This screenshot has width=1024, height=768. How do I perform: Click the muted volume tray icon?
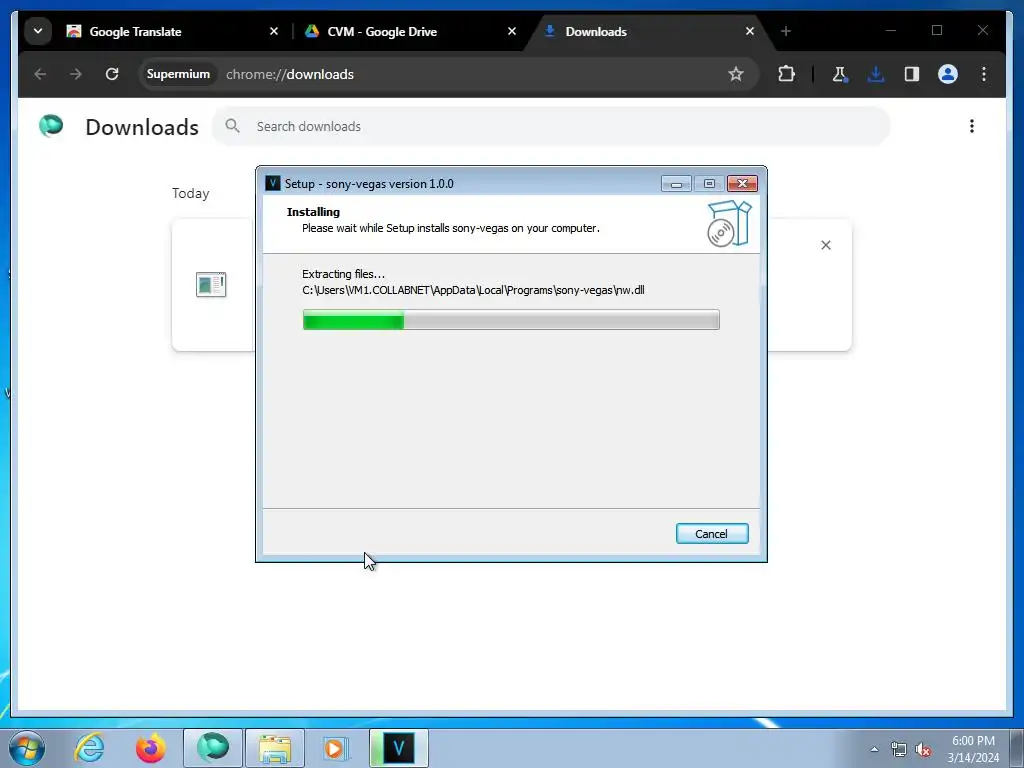[923, 750]
